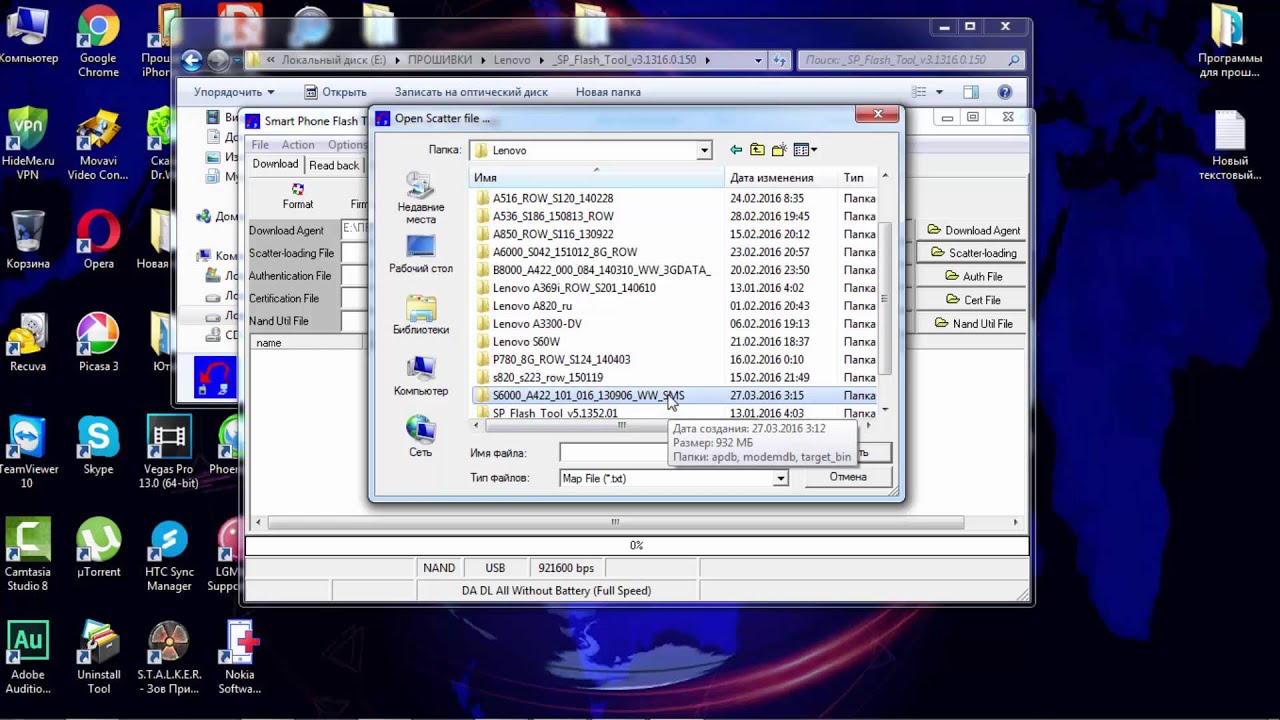Viewport: 1280px width, 720px height.
Task: Select folder Lenovo A3300-DV
Action: (x=537, y=324)
